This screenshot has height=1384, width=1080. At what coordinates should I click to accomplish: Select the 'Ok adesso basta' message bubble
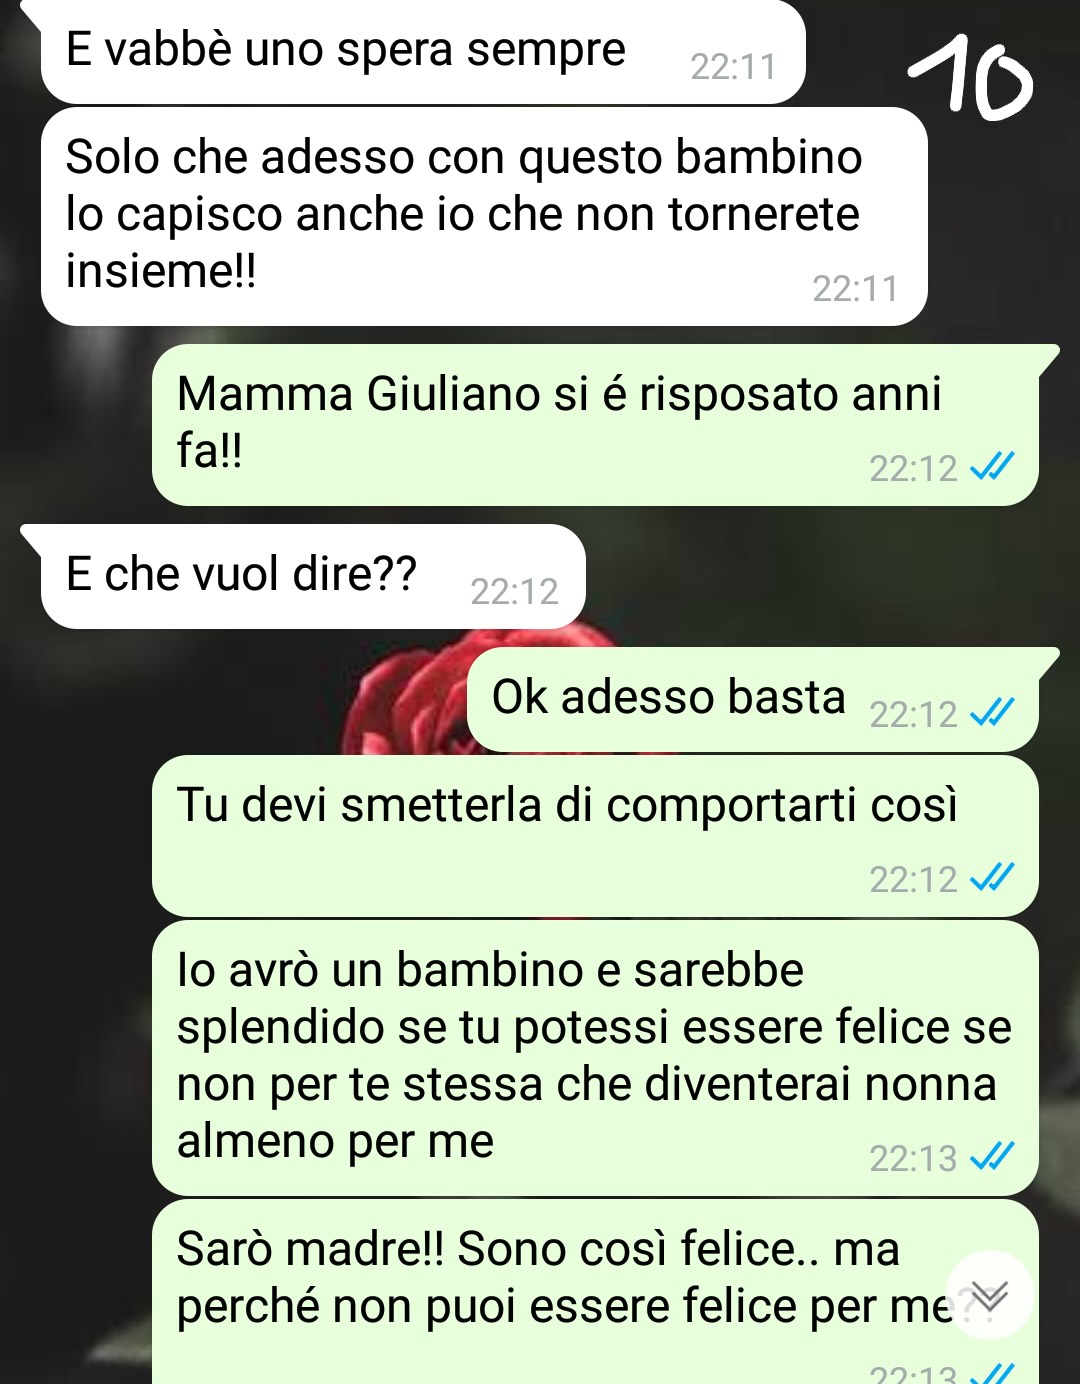753,699
